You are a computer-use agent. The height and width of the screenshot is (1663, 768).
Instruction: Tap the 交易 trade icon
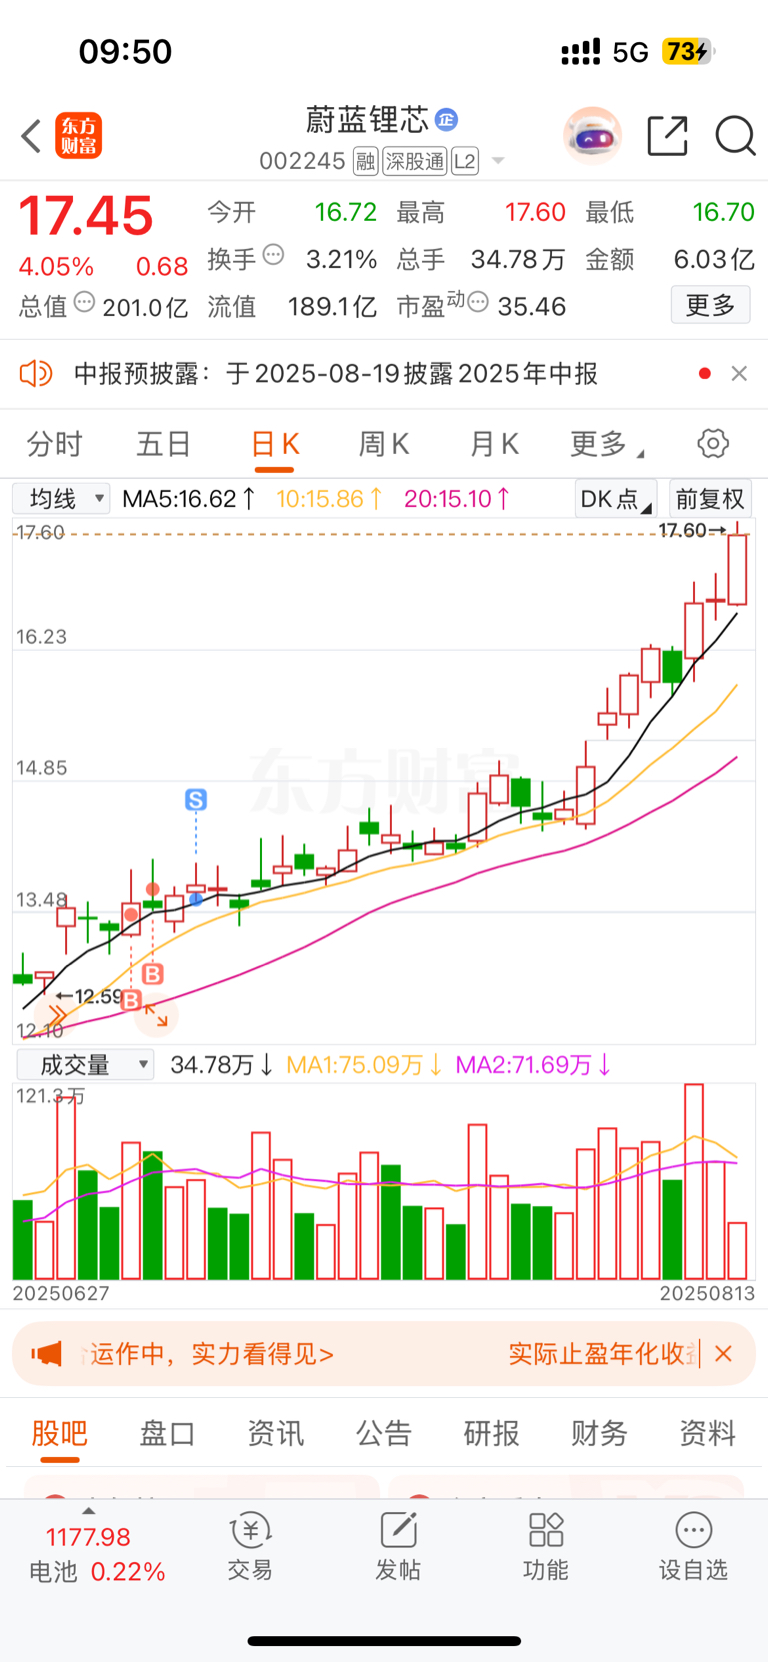click(x=250, y=1547)
